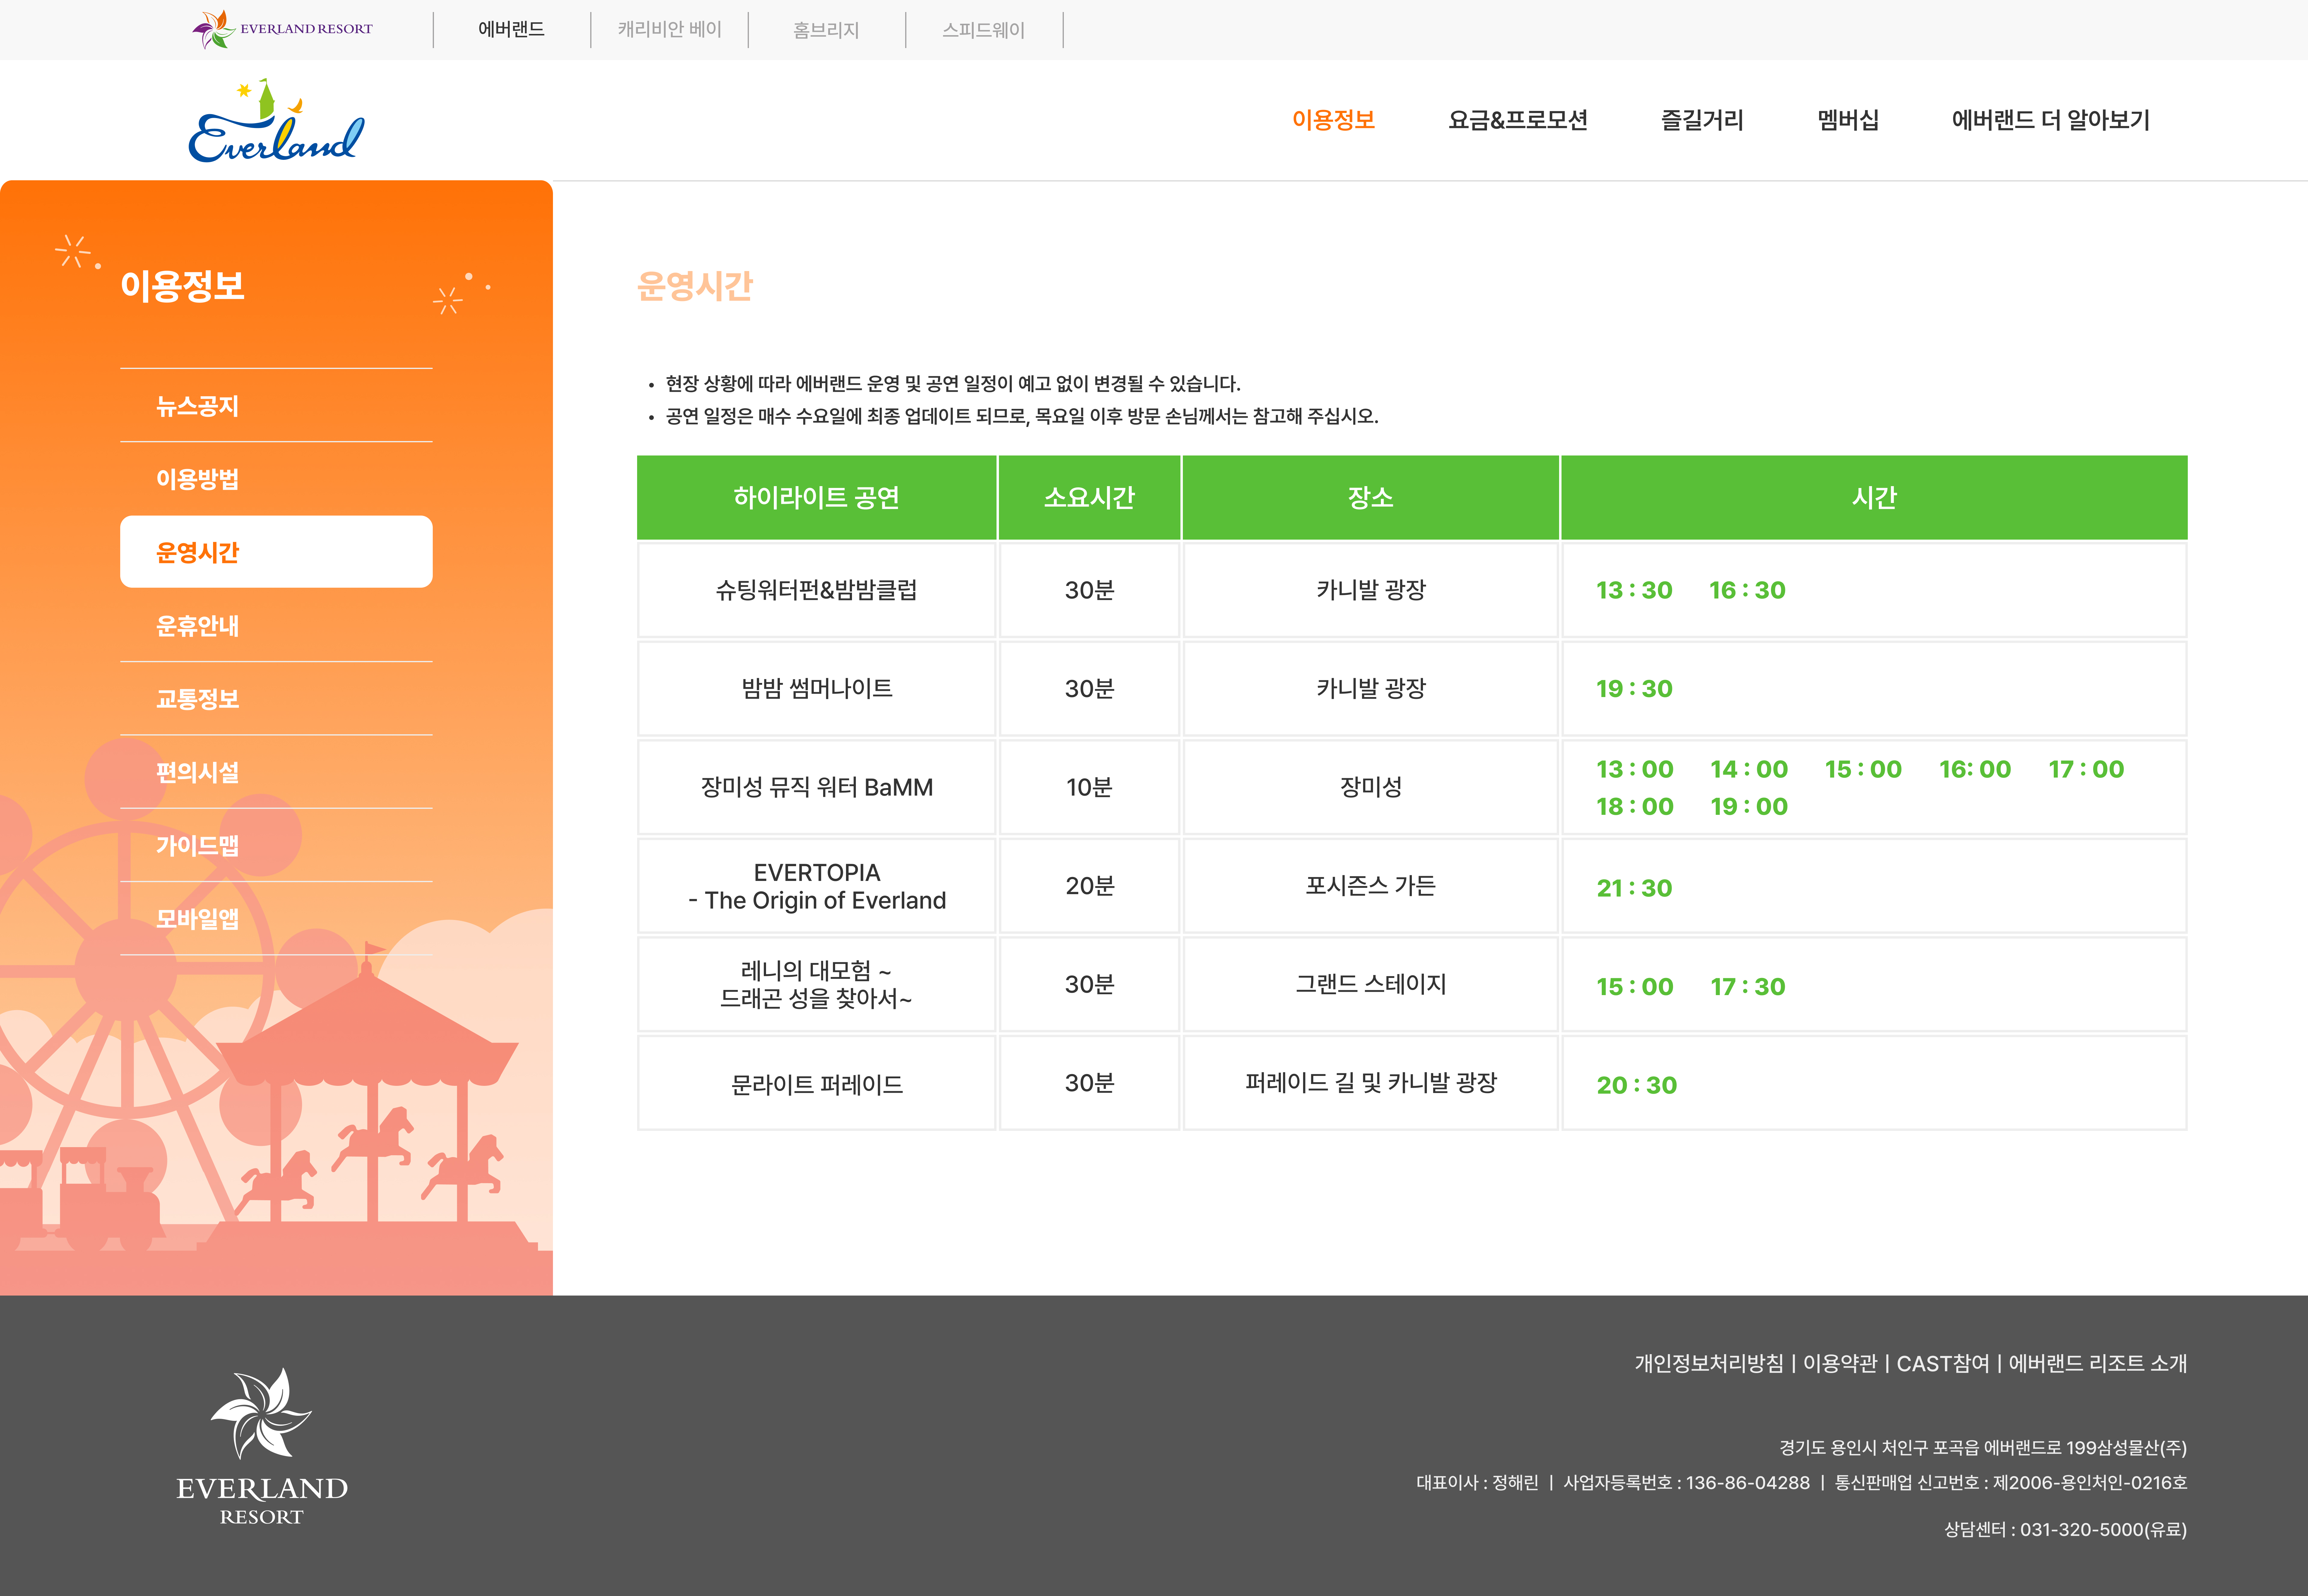Click the main Everland castle logo

[x=276, y=122]
